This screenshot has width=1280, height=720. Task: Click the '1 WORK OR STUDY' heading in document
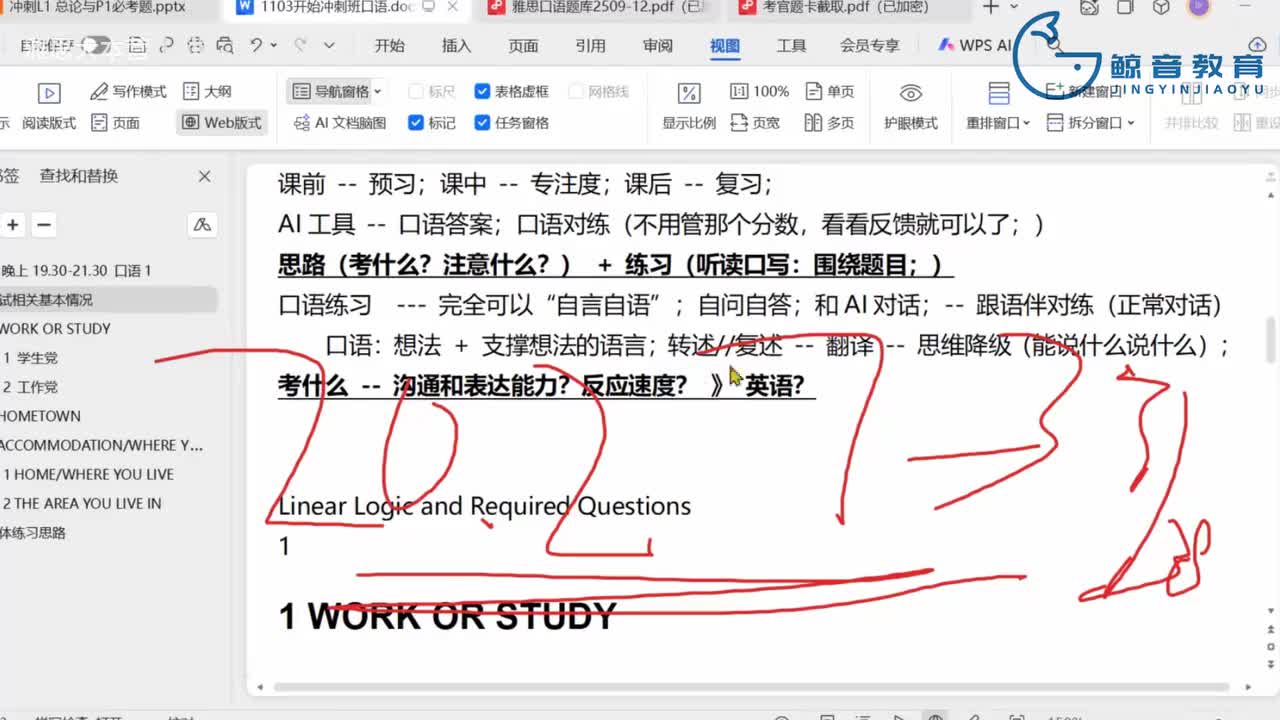[447, 616]
